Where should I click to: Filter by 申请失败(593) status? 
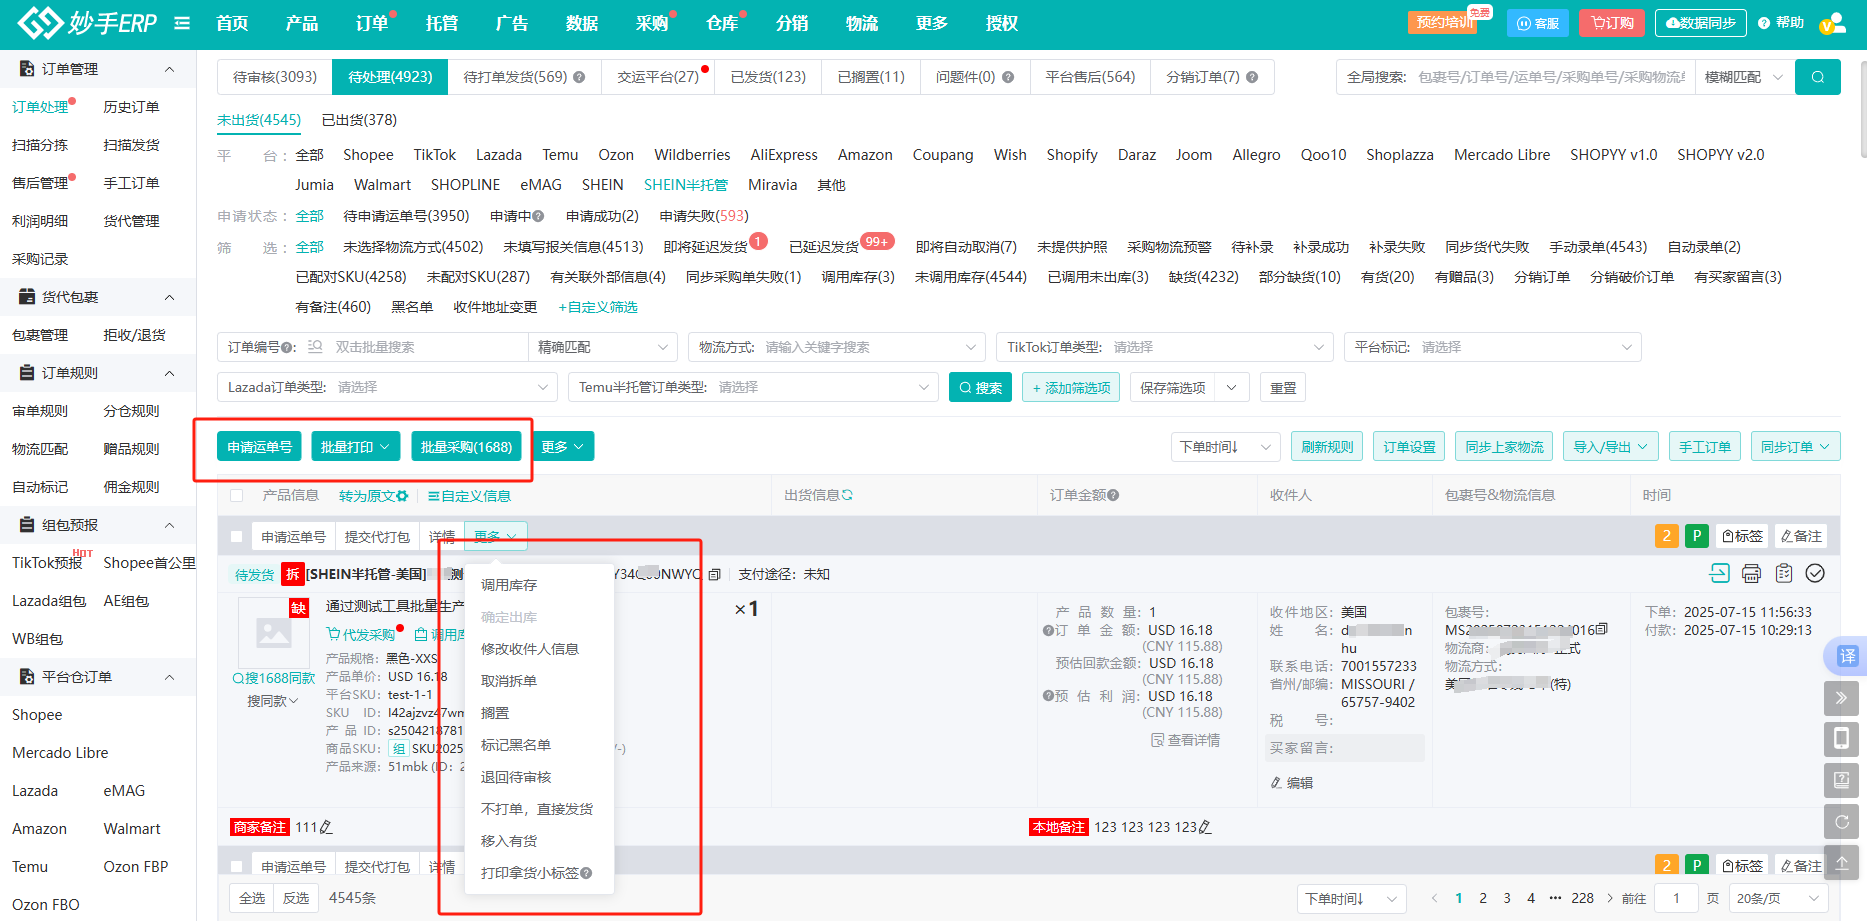tap(704, 216)
